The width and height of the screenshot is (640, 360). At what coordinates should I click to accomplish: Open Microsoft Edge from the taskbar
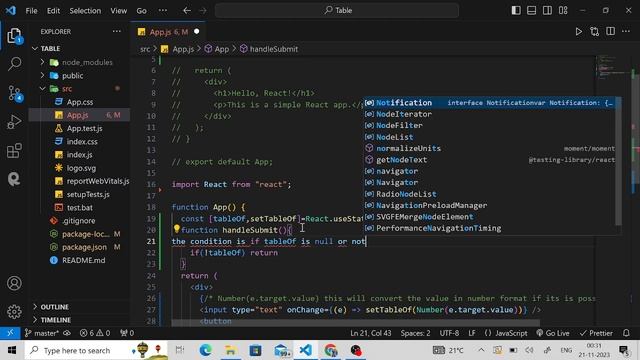[206, 350]
